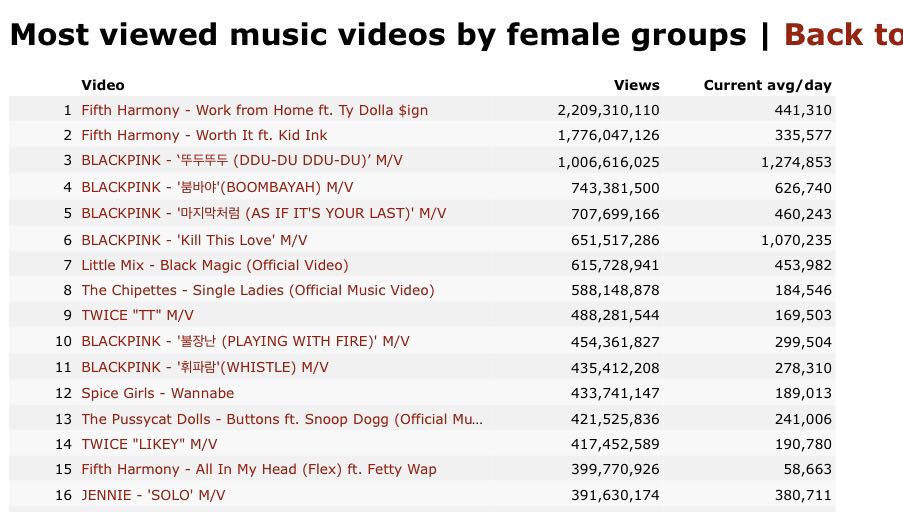This screenshot has height=512, width=903.
Task: Open BLACKPINK AS IF IT'S YOUR LAST link
Action: pyautogui.click(x=263, y=213)
